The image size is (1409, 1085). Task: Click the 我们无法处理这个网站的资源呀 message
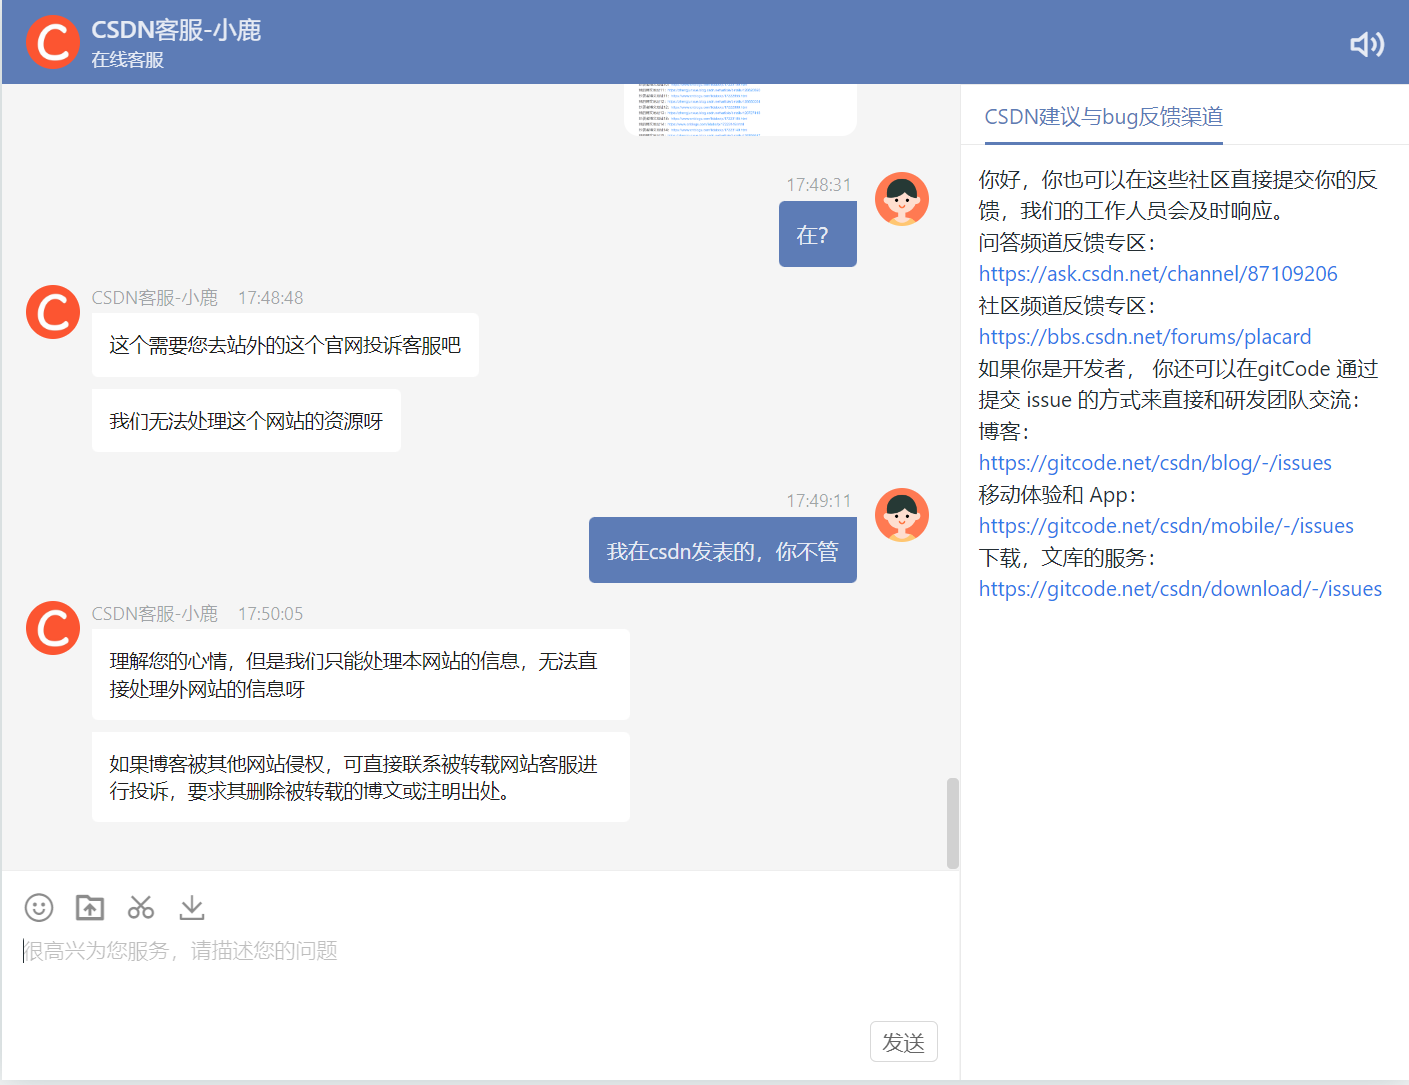[x=246, y=421]
